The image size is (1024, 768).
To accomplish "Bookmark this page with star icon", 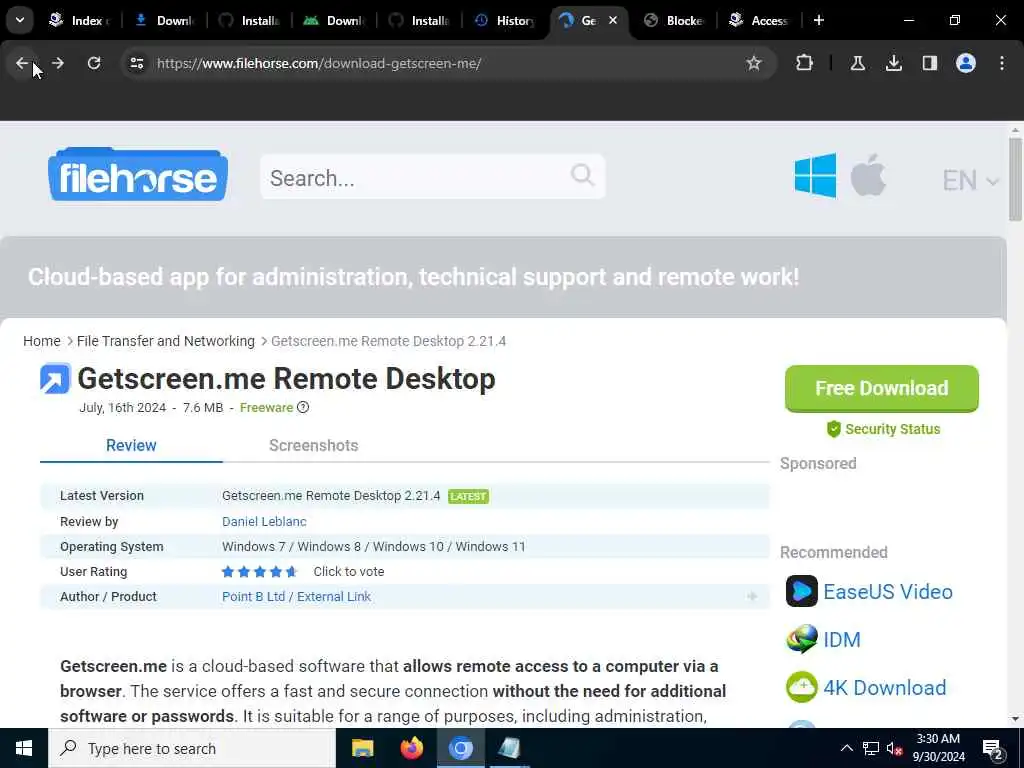I will point(754,63).
